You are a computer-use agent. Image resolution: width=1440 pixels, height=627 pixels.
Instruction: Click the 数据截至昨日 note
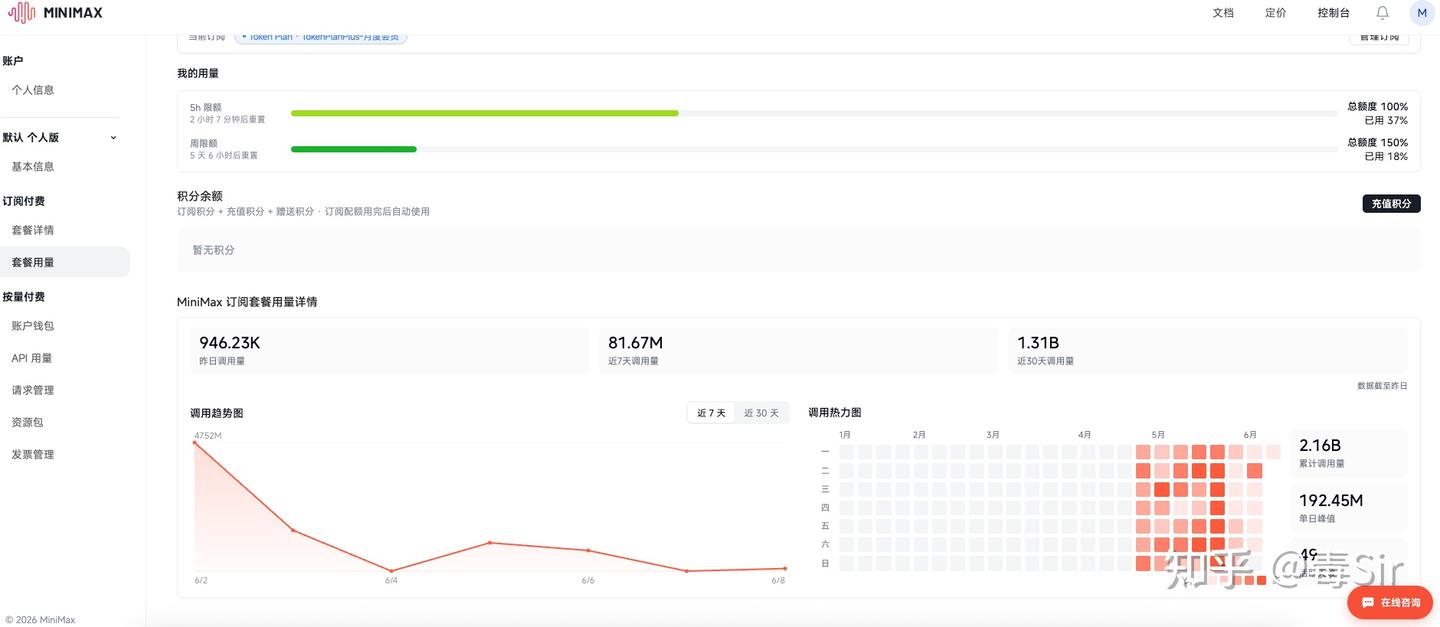[x=1382, y=385]
